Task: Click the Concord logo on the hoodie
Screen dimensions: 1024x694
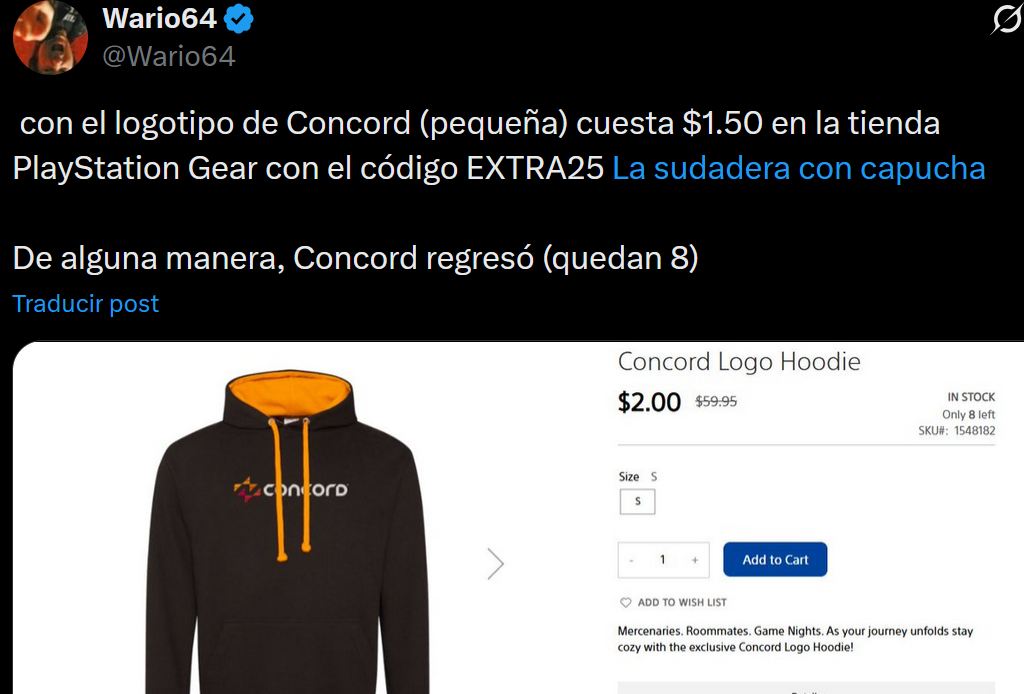Action: coord(291,489)
